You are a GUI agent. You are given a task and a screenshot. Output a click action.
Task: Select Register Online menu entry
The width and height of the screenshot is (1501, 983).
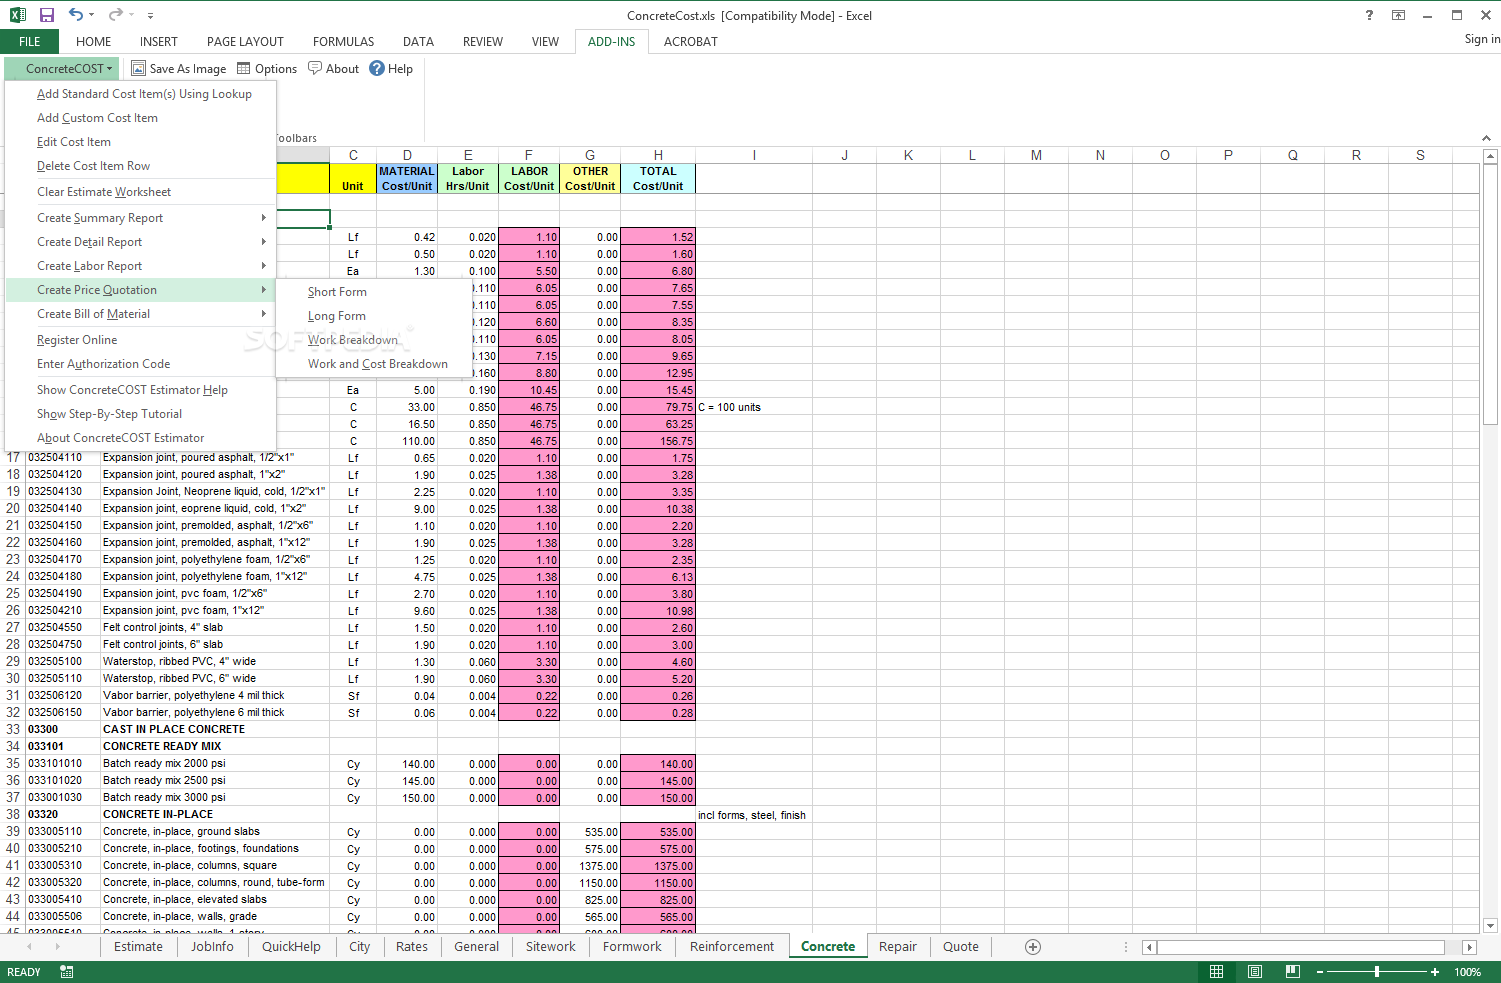point(141,340)
